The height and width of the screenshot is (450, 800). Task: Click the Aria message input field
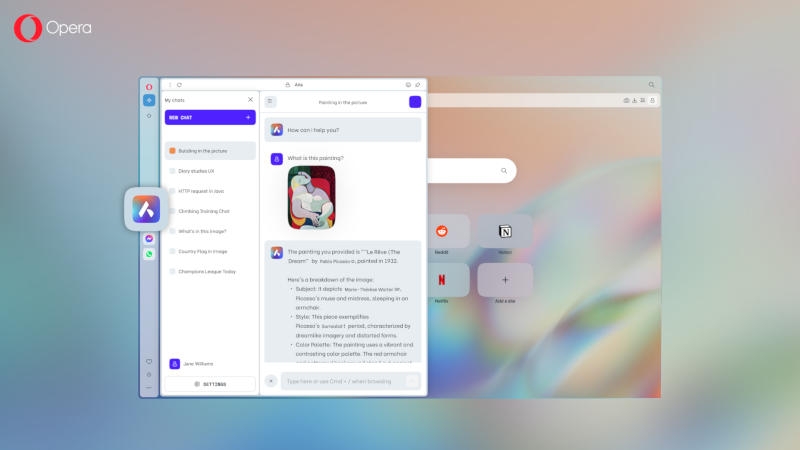[x=340, y=381]
